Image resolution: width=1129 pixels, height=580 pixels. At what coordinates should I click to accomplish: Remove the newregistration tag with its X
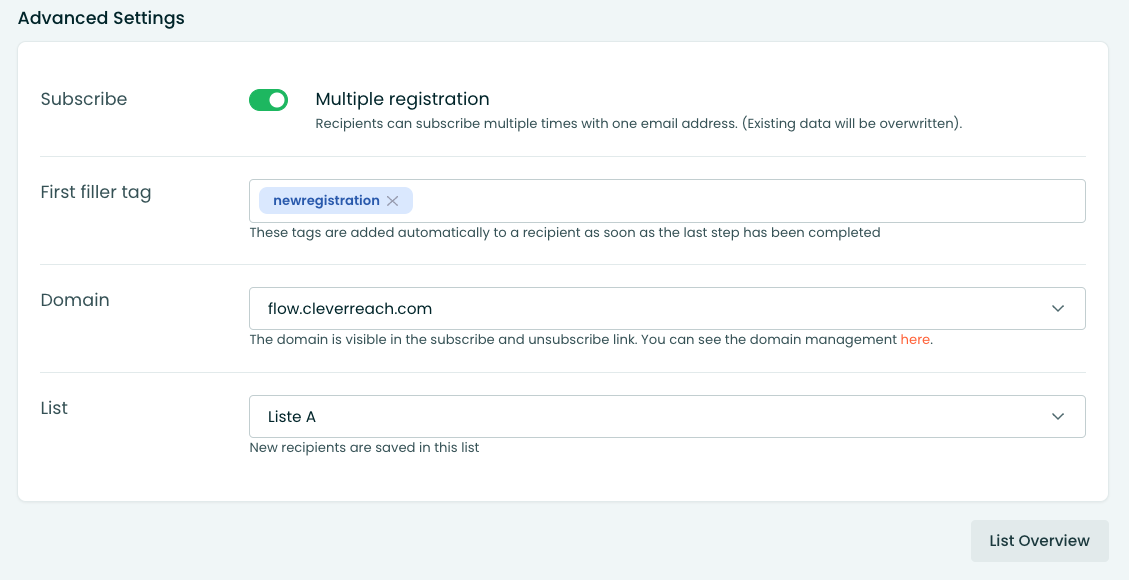(x=393, y=201)
